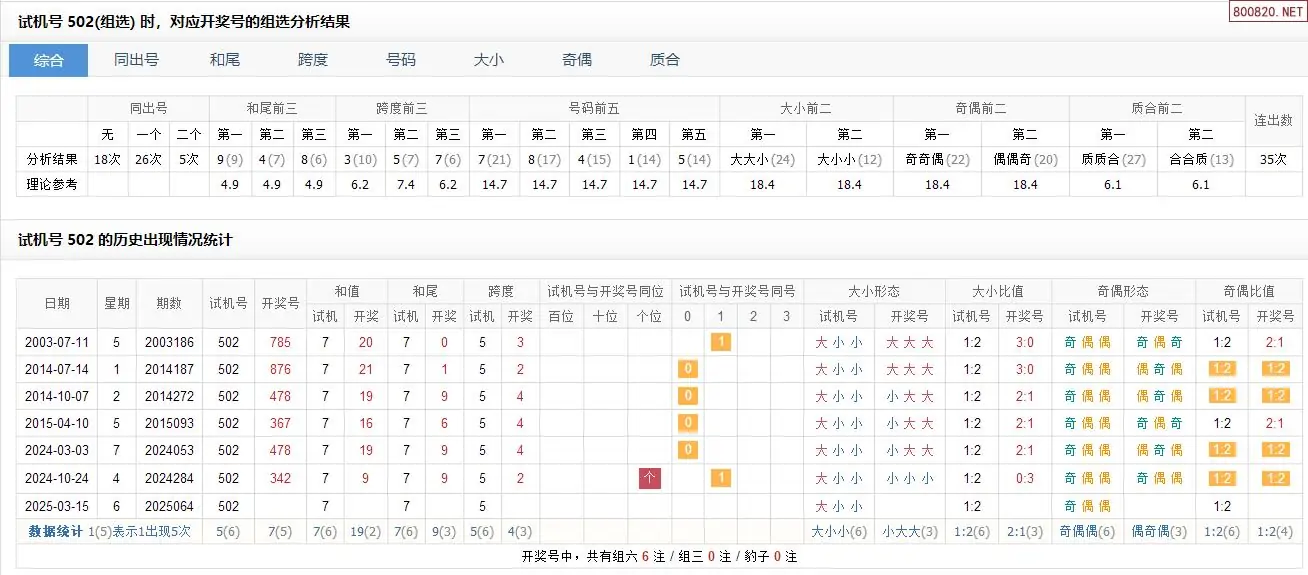
Task: Select the date cell 2014-07-14
Action: coord(58,369)
